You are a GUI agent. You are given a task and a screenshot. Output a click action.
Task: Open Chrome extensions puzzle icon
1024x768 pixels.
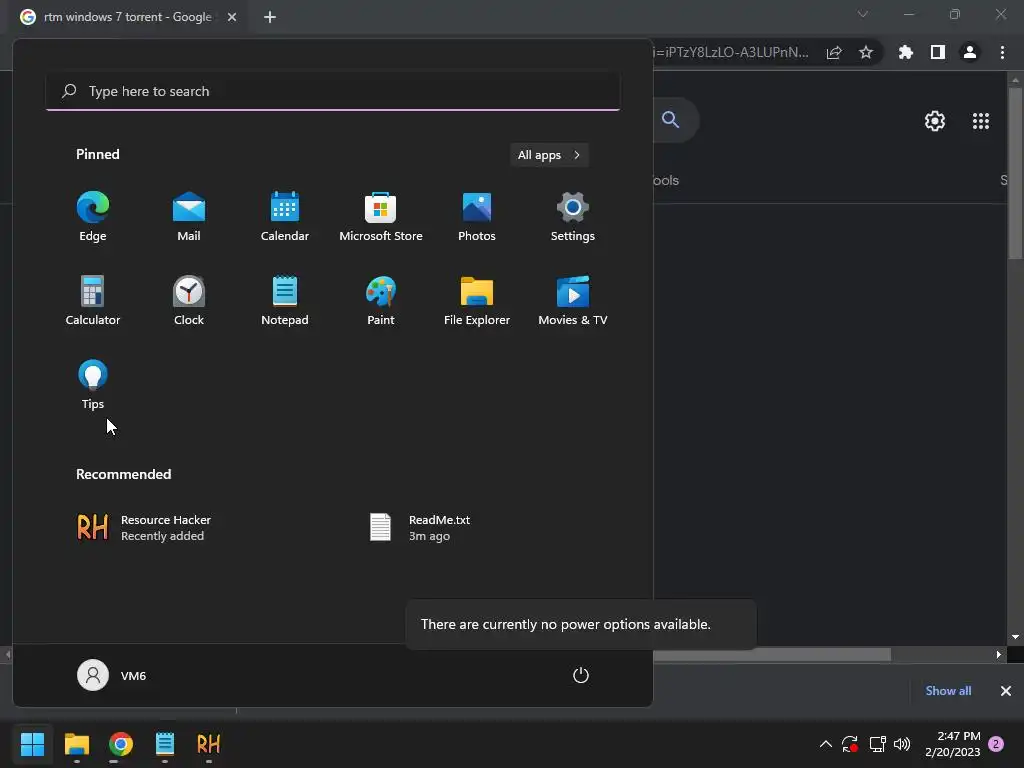click(906, 52)
